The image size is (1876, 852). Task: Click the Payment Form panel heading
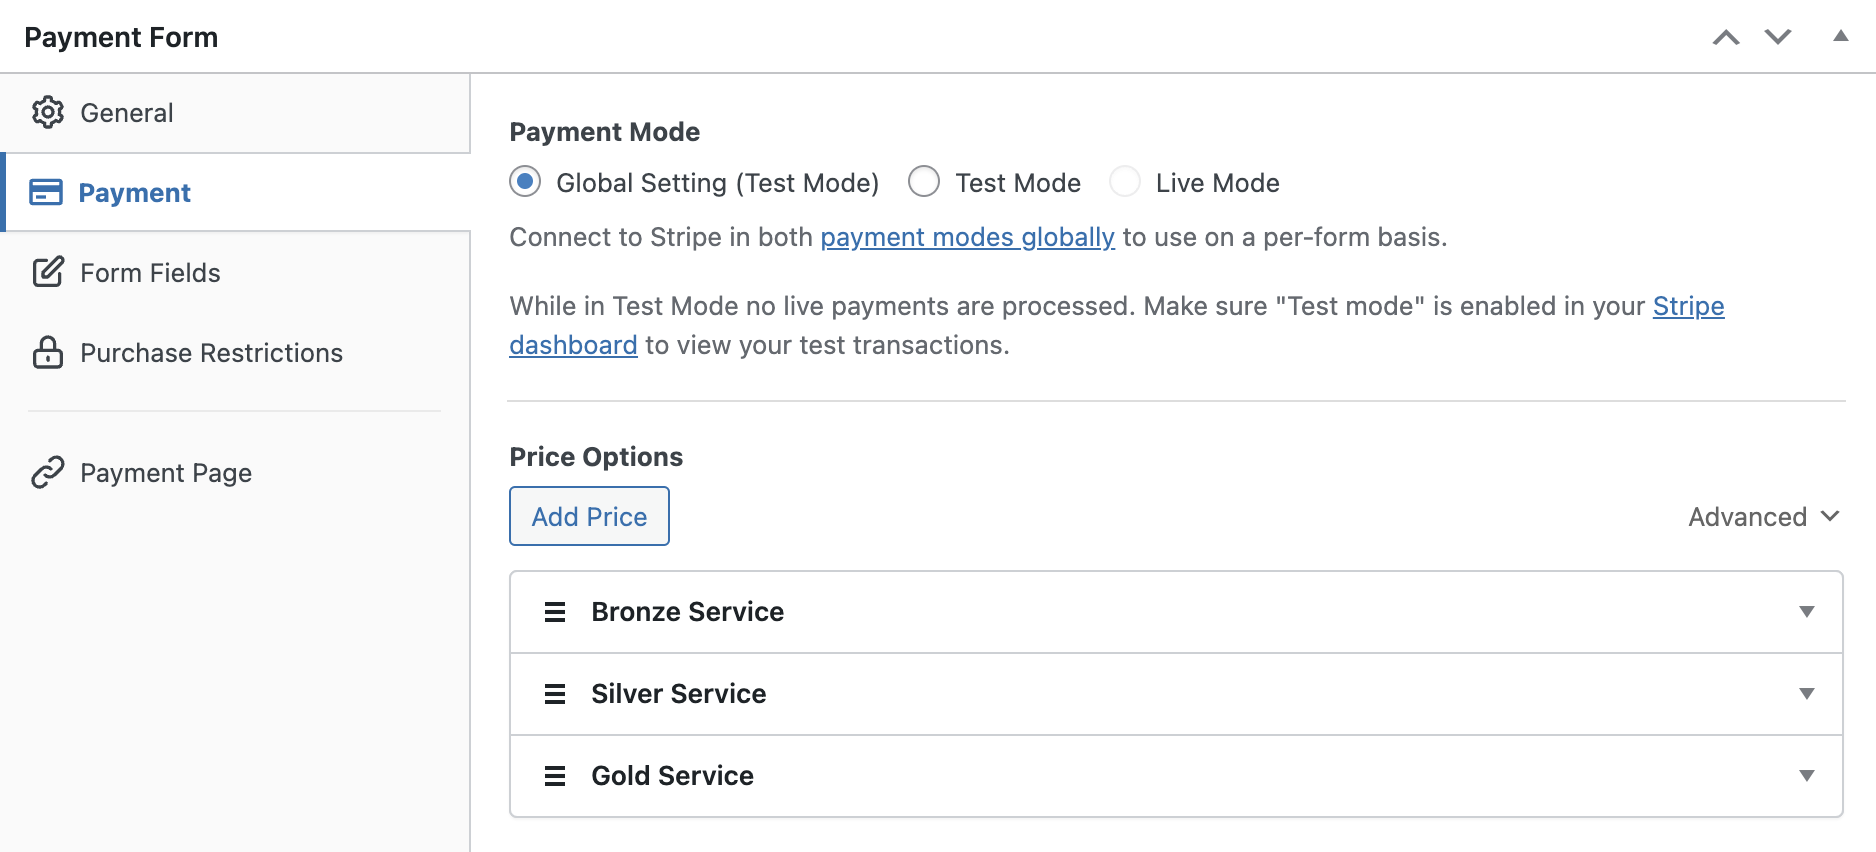click(121, 37)
